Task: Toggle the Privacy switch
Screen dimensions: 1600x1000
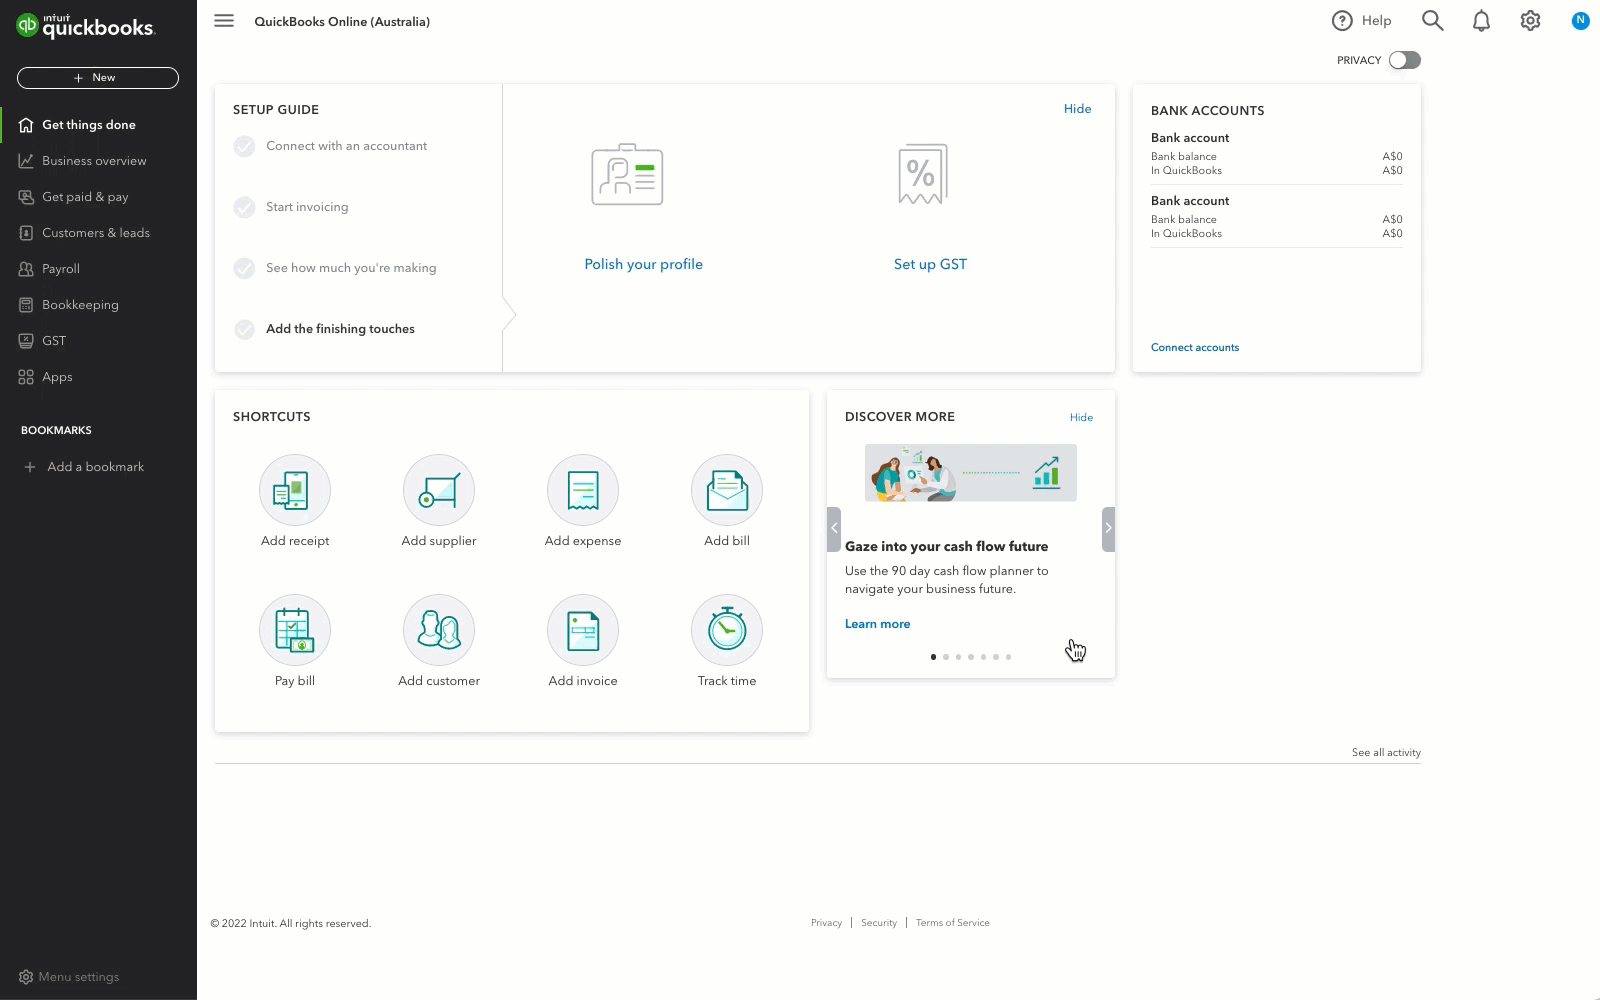Action: 1404,60
